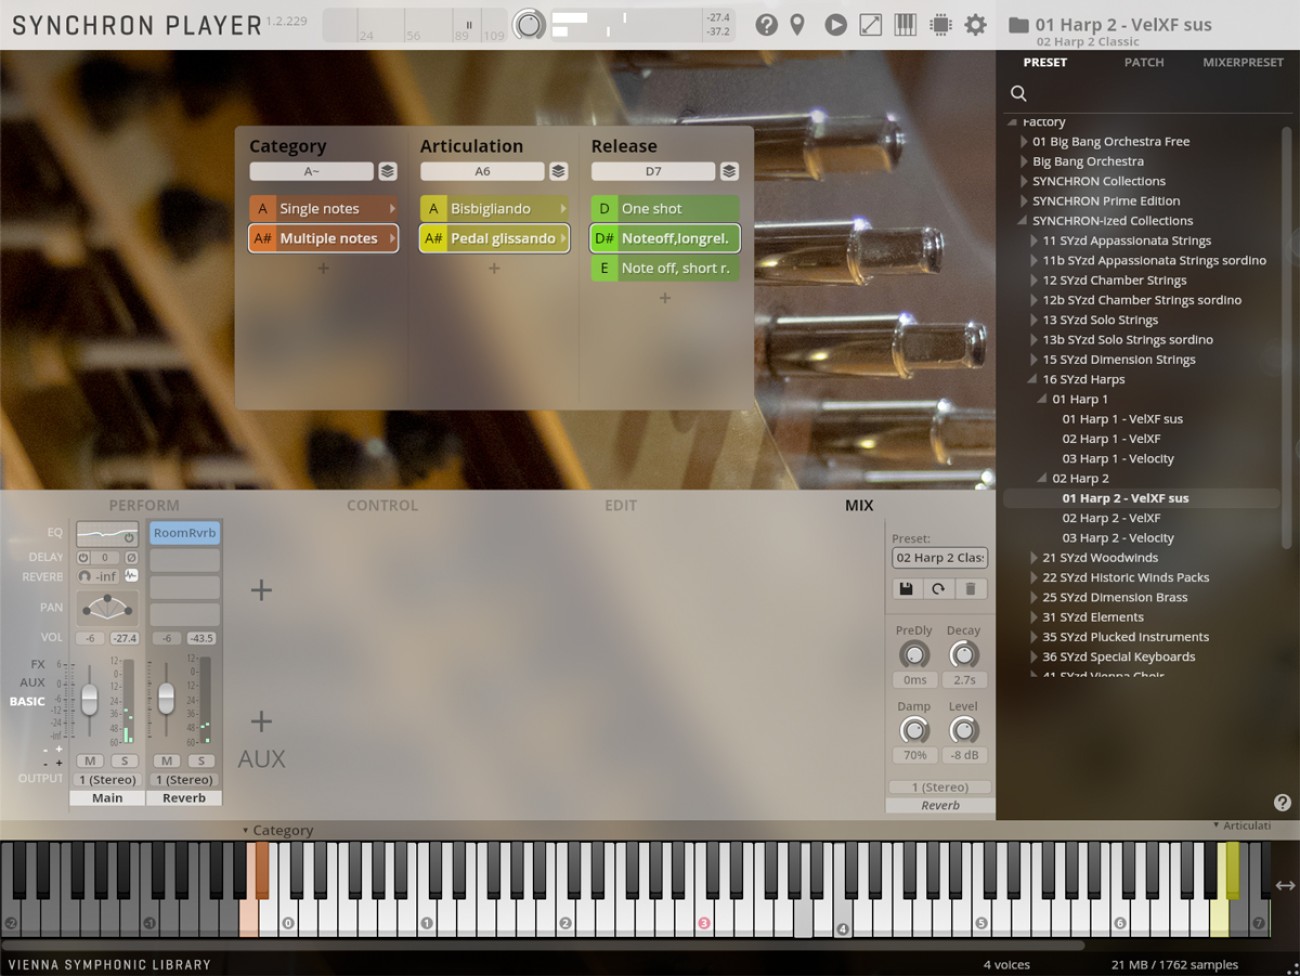Switch to the PATCH tab
The image size is (1300, 976).
pyautogui.click(x=1143, y=62)
